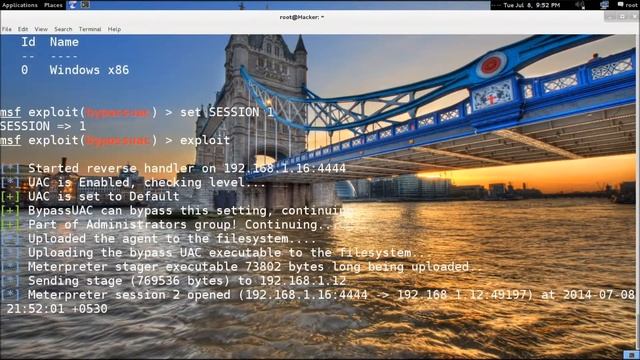Open the View menu
This screenshot has width=640, height=360.
click(x=41, y=29)
